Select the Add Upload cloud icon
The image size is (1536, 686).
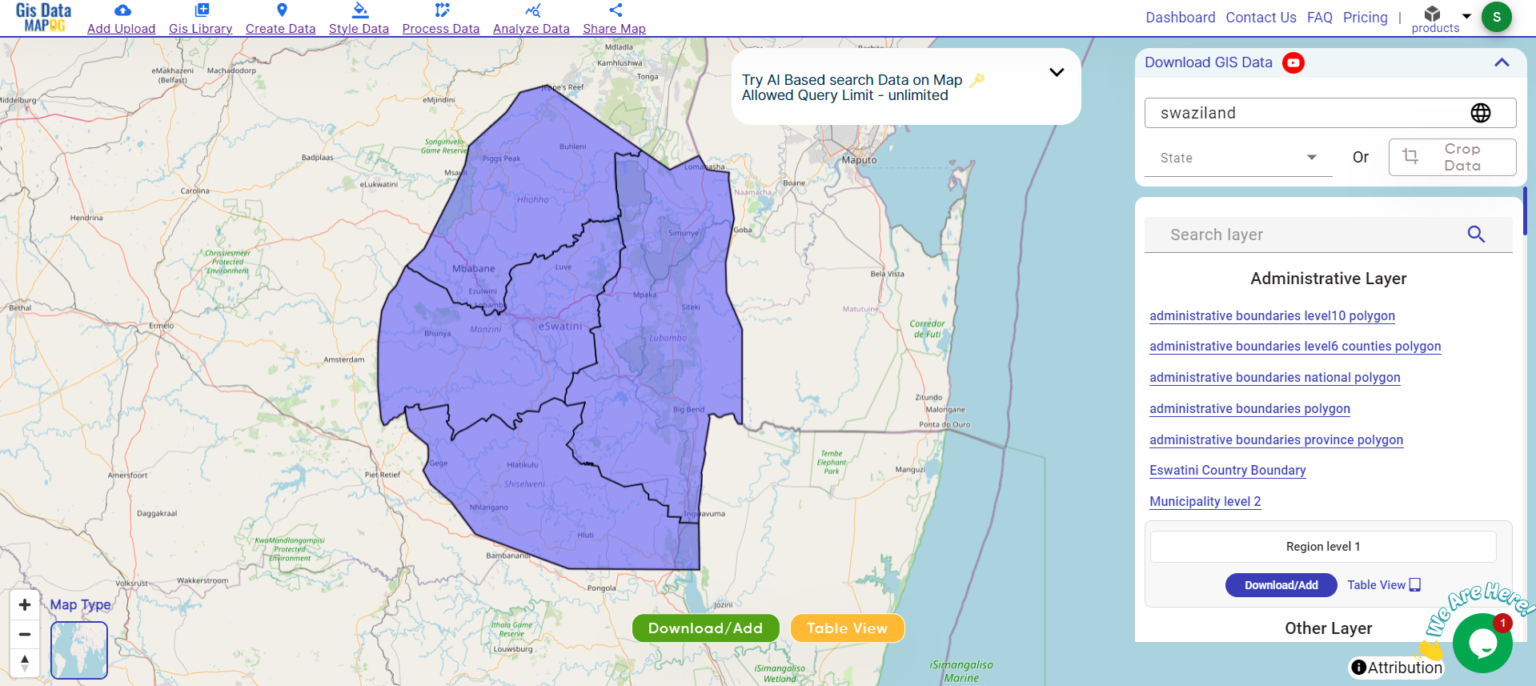click(121, 9)
